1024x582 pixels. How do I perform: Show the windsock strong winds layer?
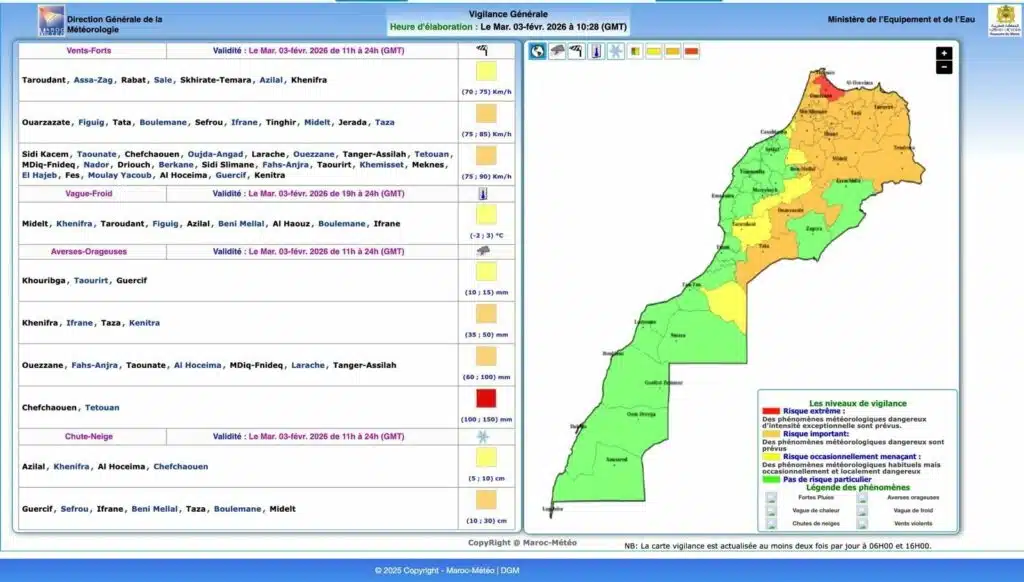click(575, 52)
